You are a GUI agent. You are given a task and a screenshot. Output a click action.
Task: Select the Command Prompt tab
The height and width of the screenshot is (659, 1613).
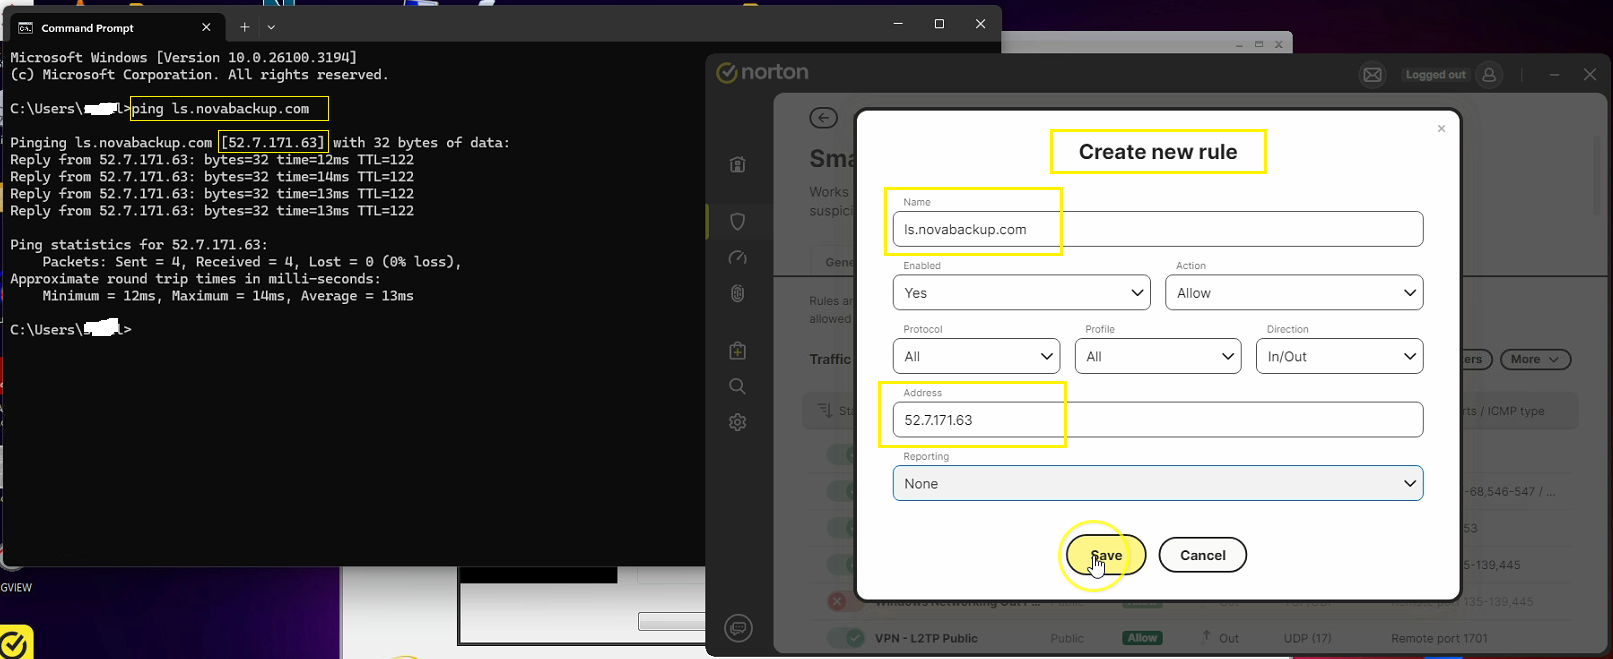tap(114, 28)
